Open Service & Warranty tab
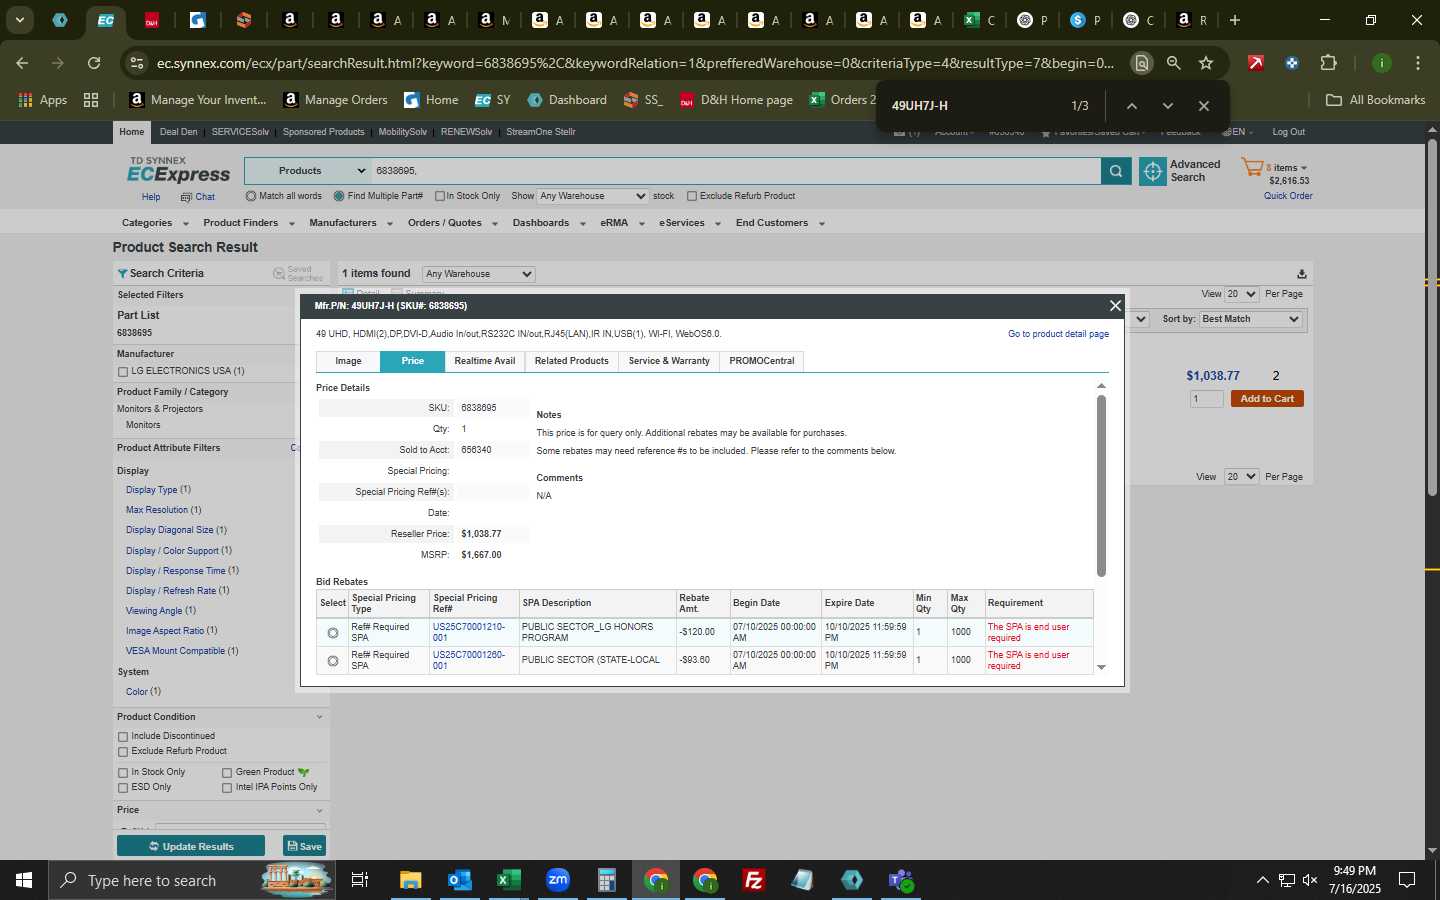Viewport: 1440px width, 900px height. [669, 361]
